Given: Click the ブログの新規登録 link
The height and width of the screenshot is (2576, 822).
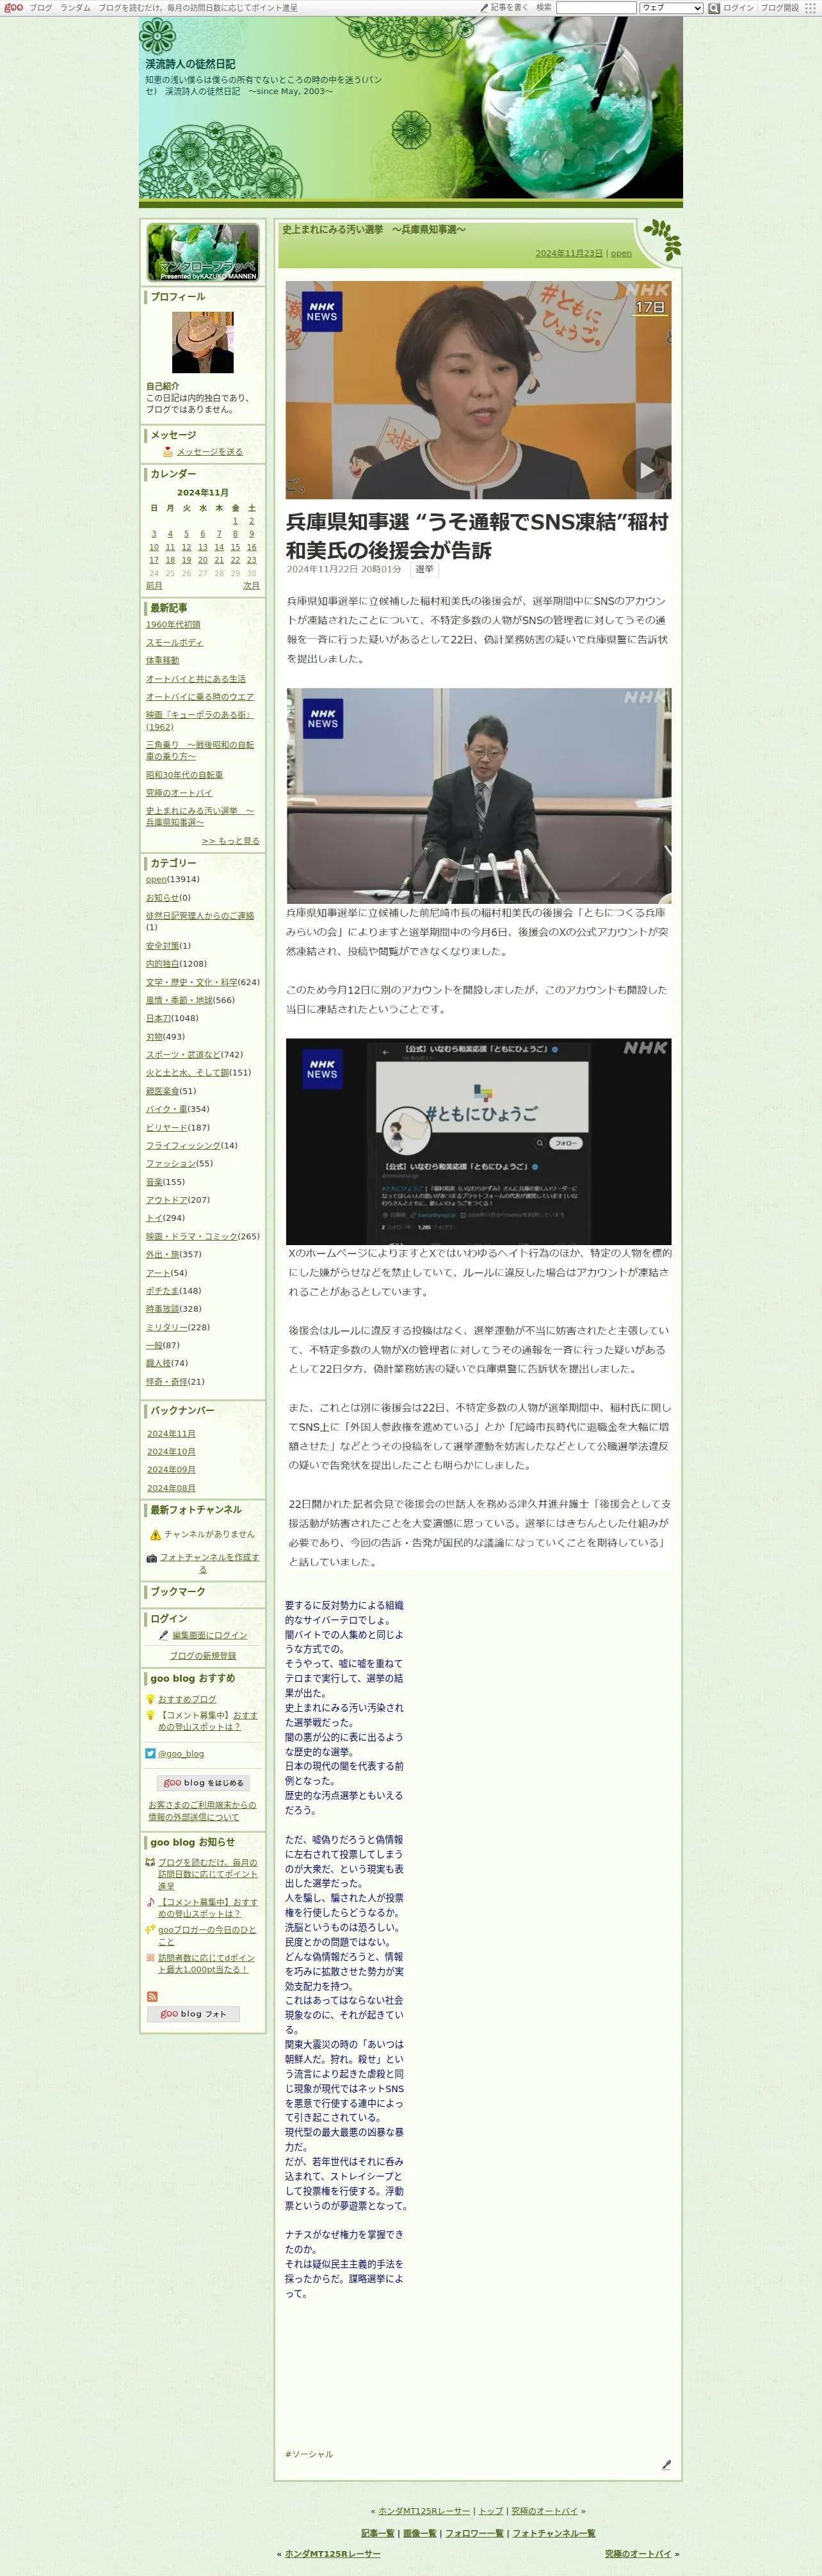Looking at the screenshot, I should 203,1656.
